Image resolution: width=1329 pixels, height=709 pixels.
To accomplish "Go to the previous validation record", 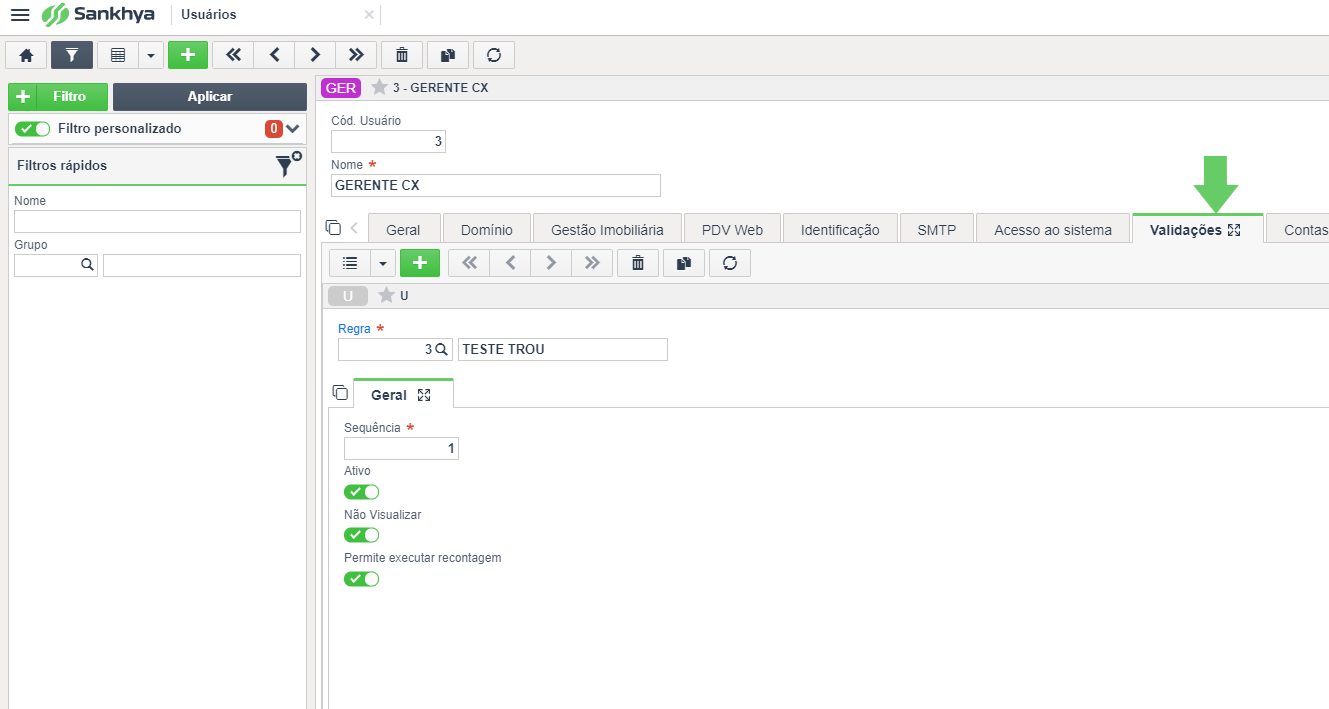I will point(510,263).
